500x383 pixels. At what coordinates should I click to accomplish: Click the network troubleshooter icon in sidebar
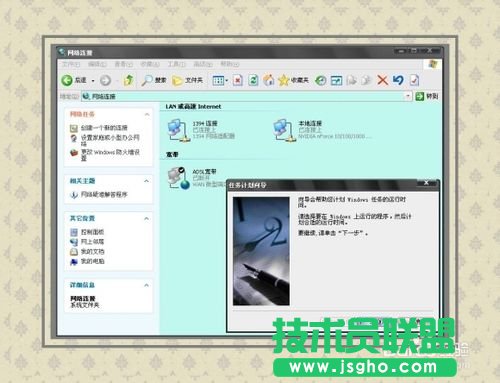click(x=74, y=195)
